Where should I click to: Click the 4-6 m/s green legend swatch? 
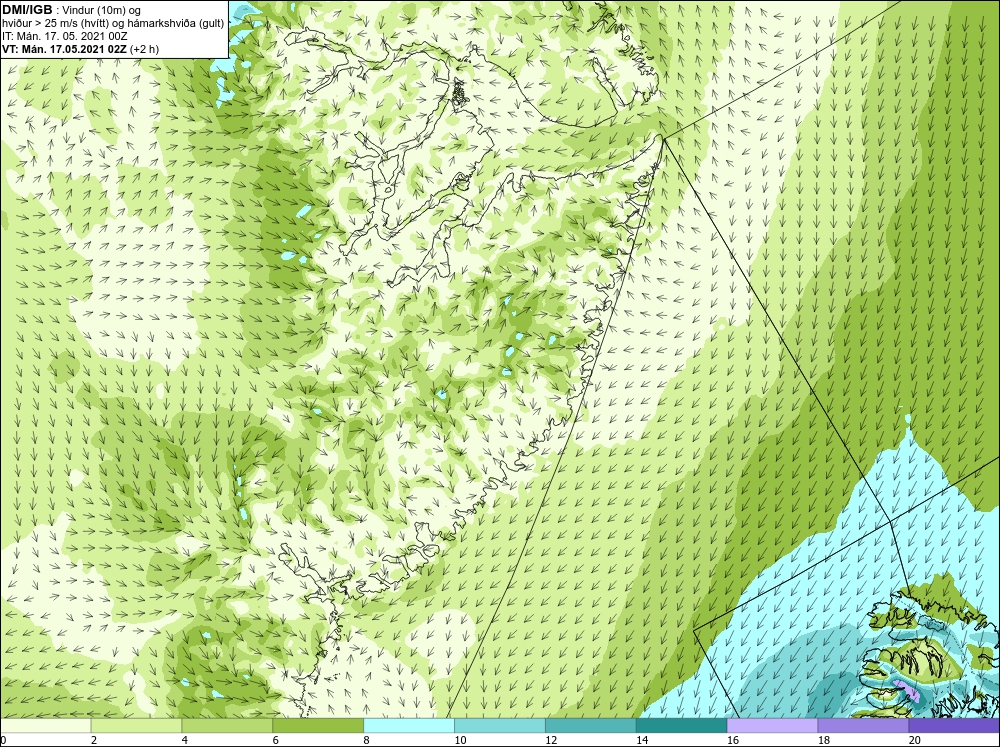point(227,725)
